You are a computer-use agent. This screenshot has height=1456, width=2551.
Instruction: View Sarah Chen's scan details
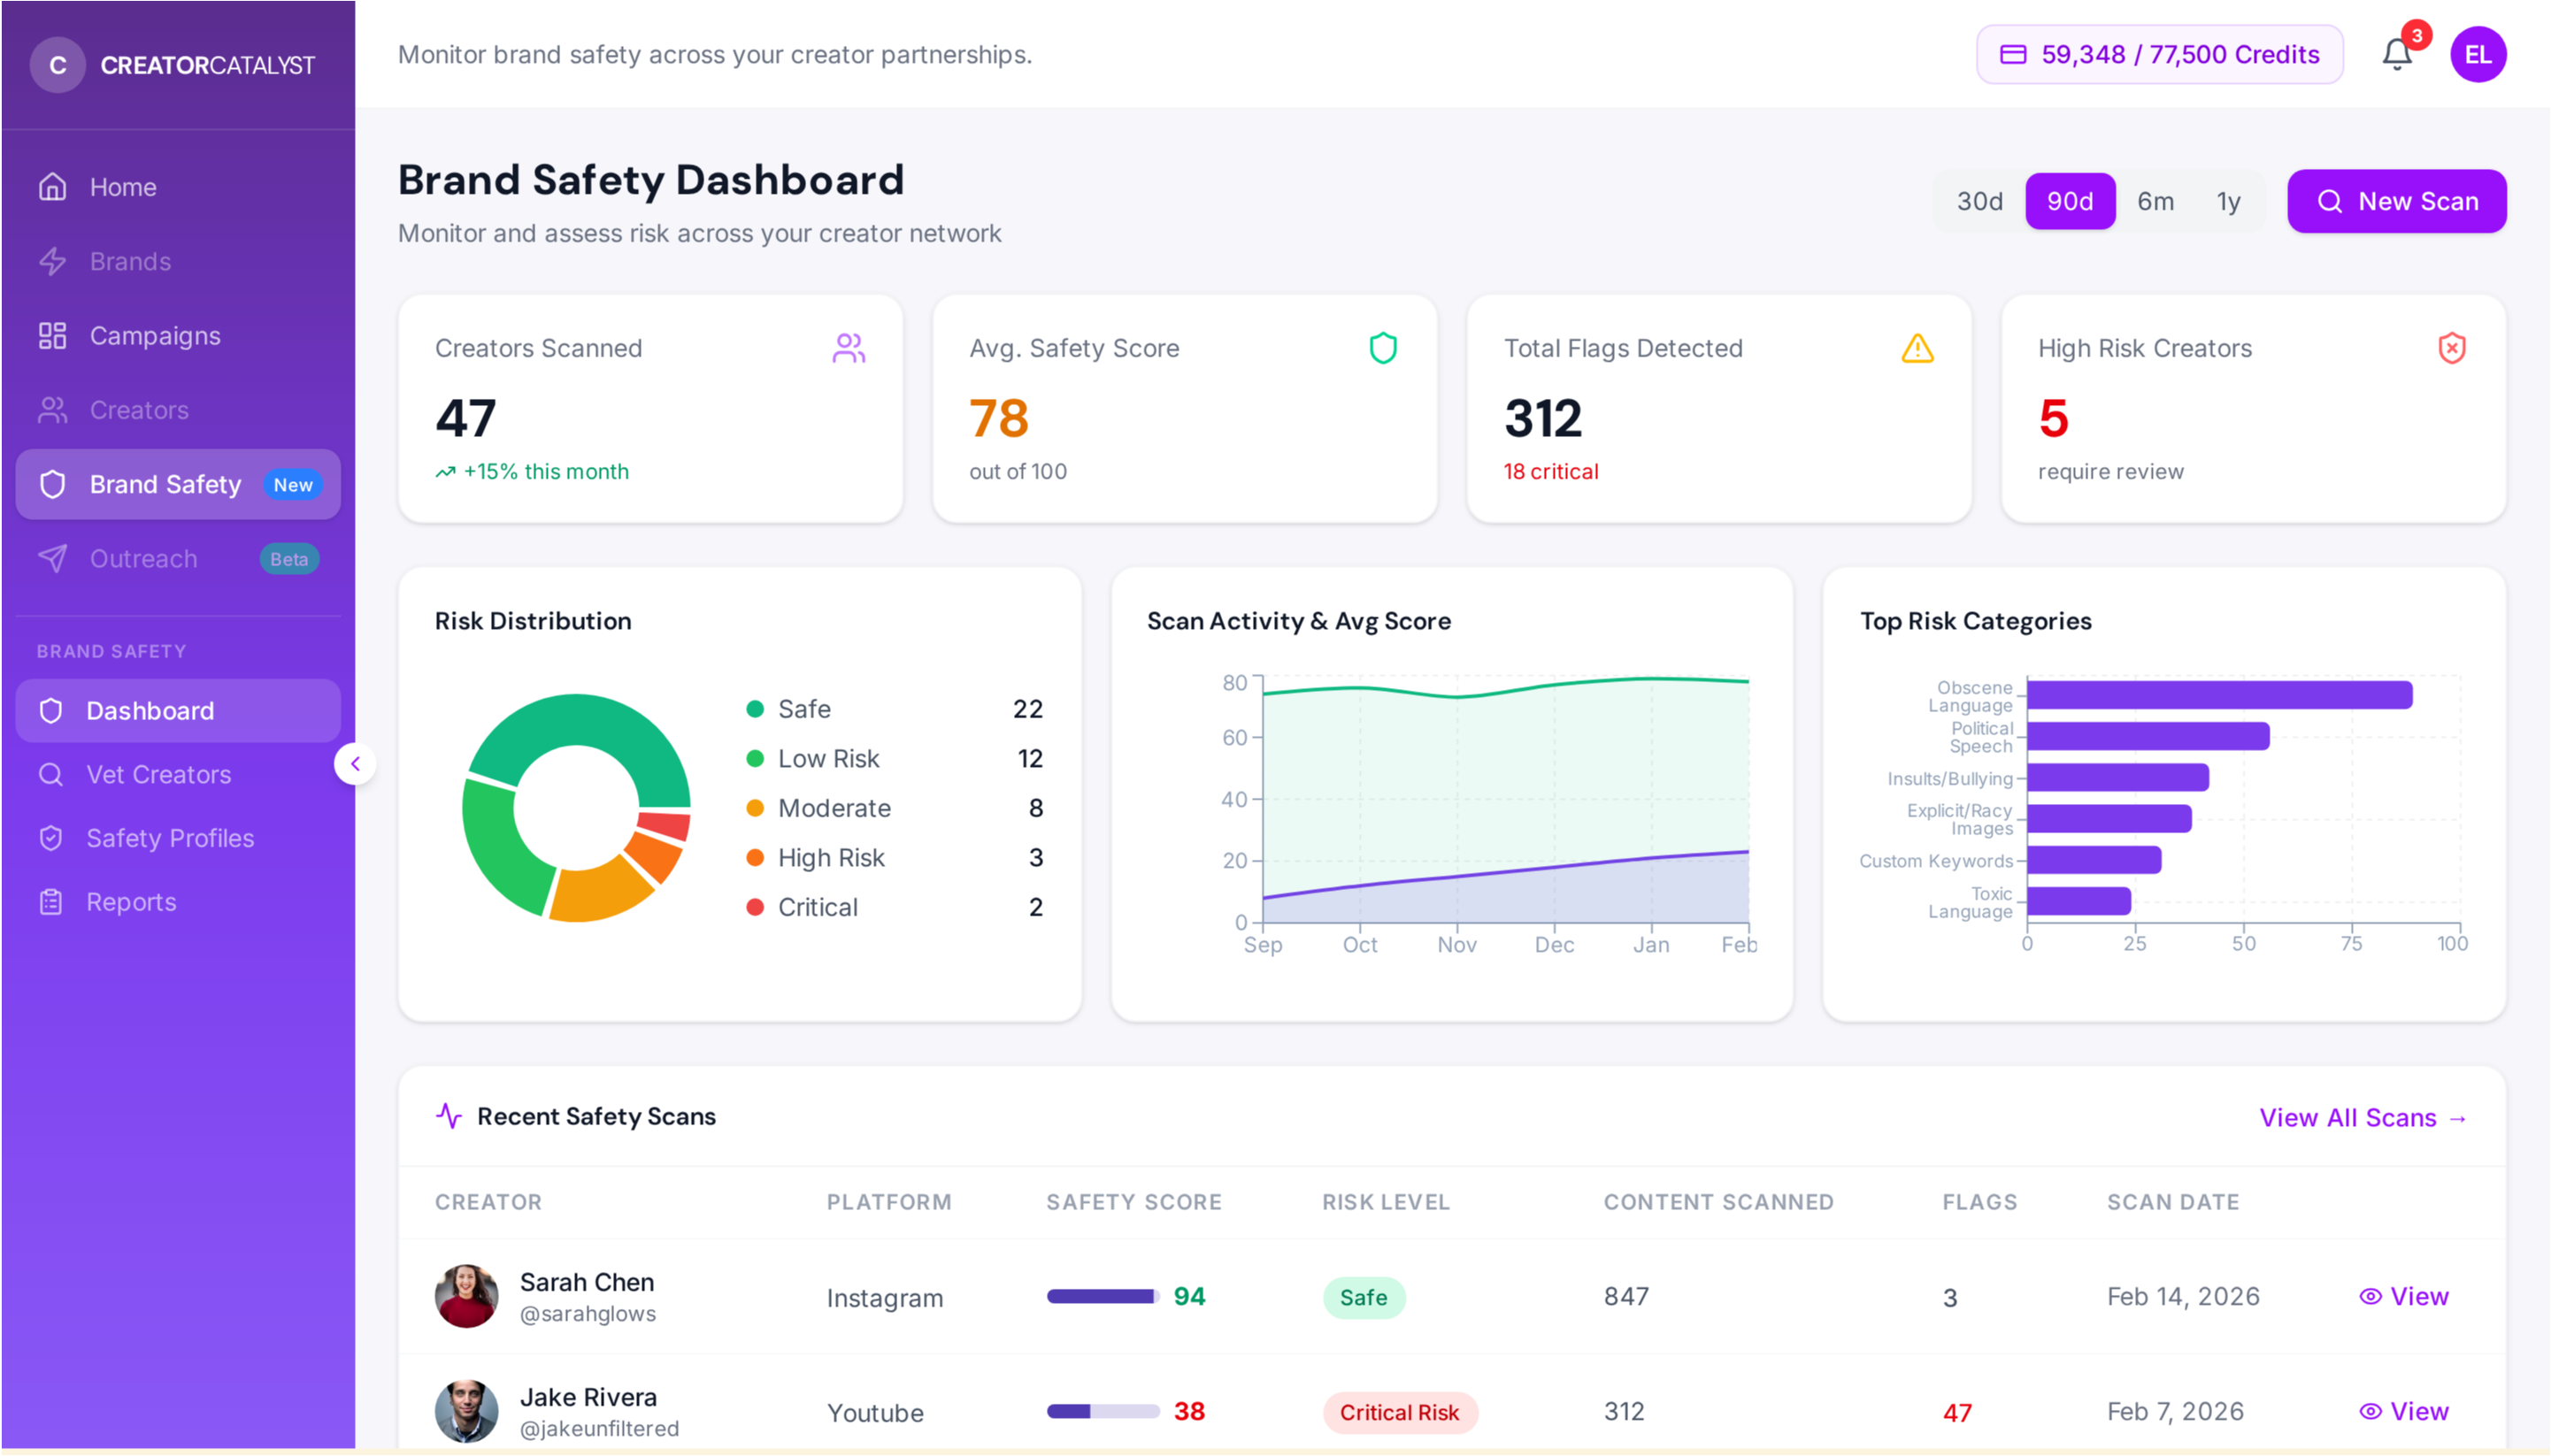2403,1296
